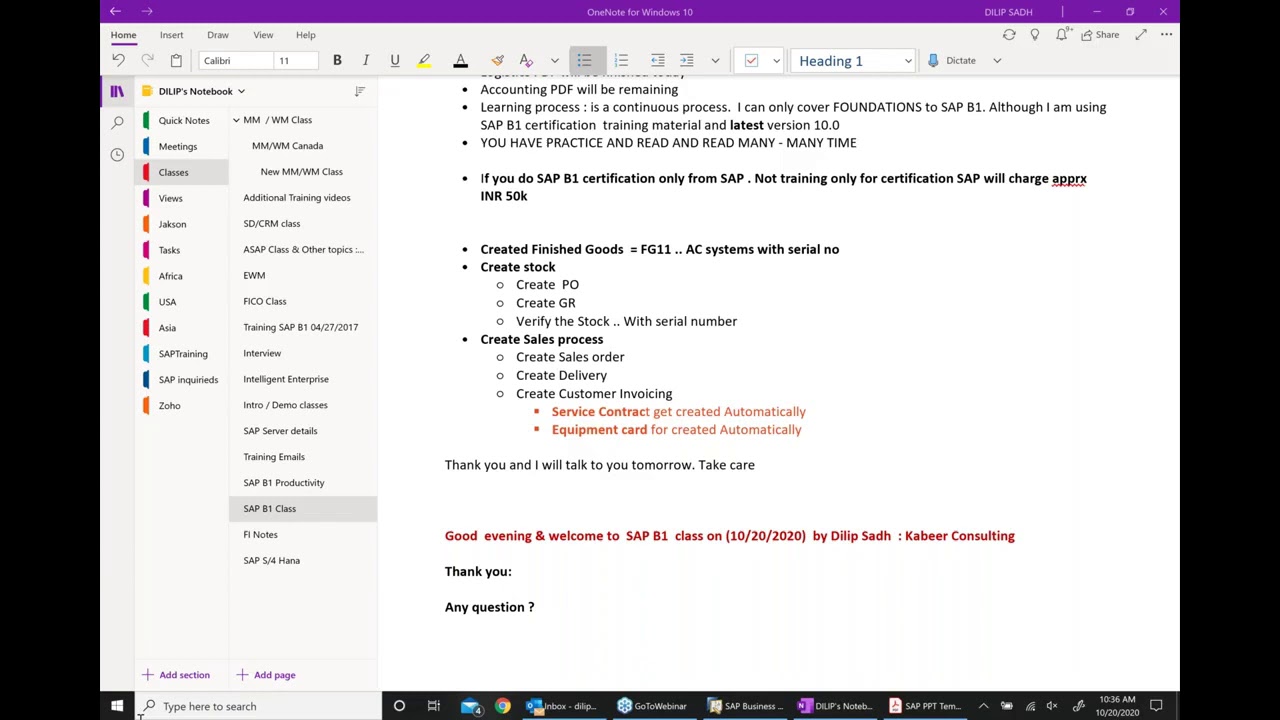Click the Forward arrow in title bar
This screenshot has height=720, width=1280.
pos(147,12)
